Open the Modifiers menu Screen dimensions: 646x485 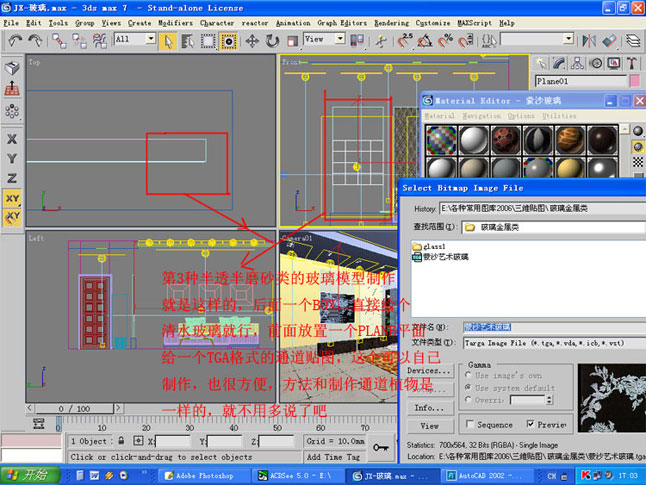(x=176, y=23)
